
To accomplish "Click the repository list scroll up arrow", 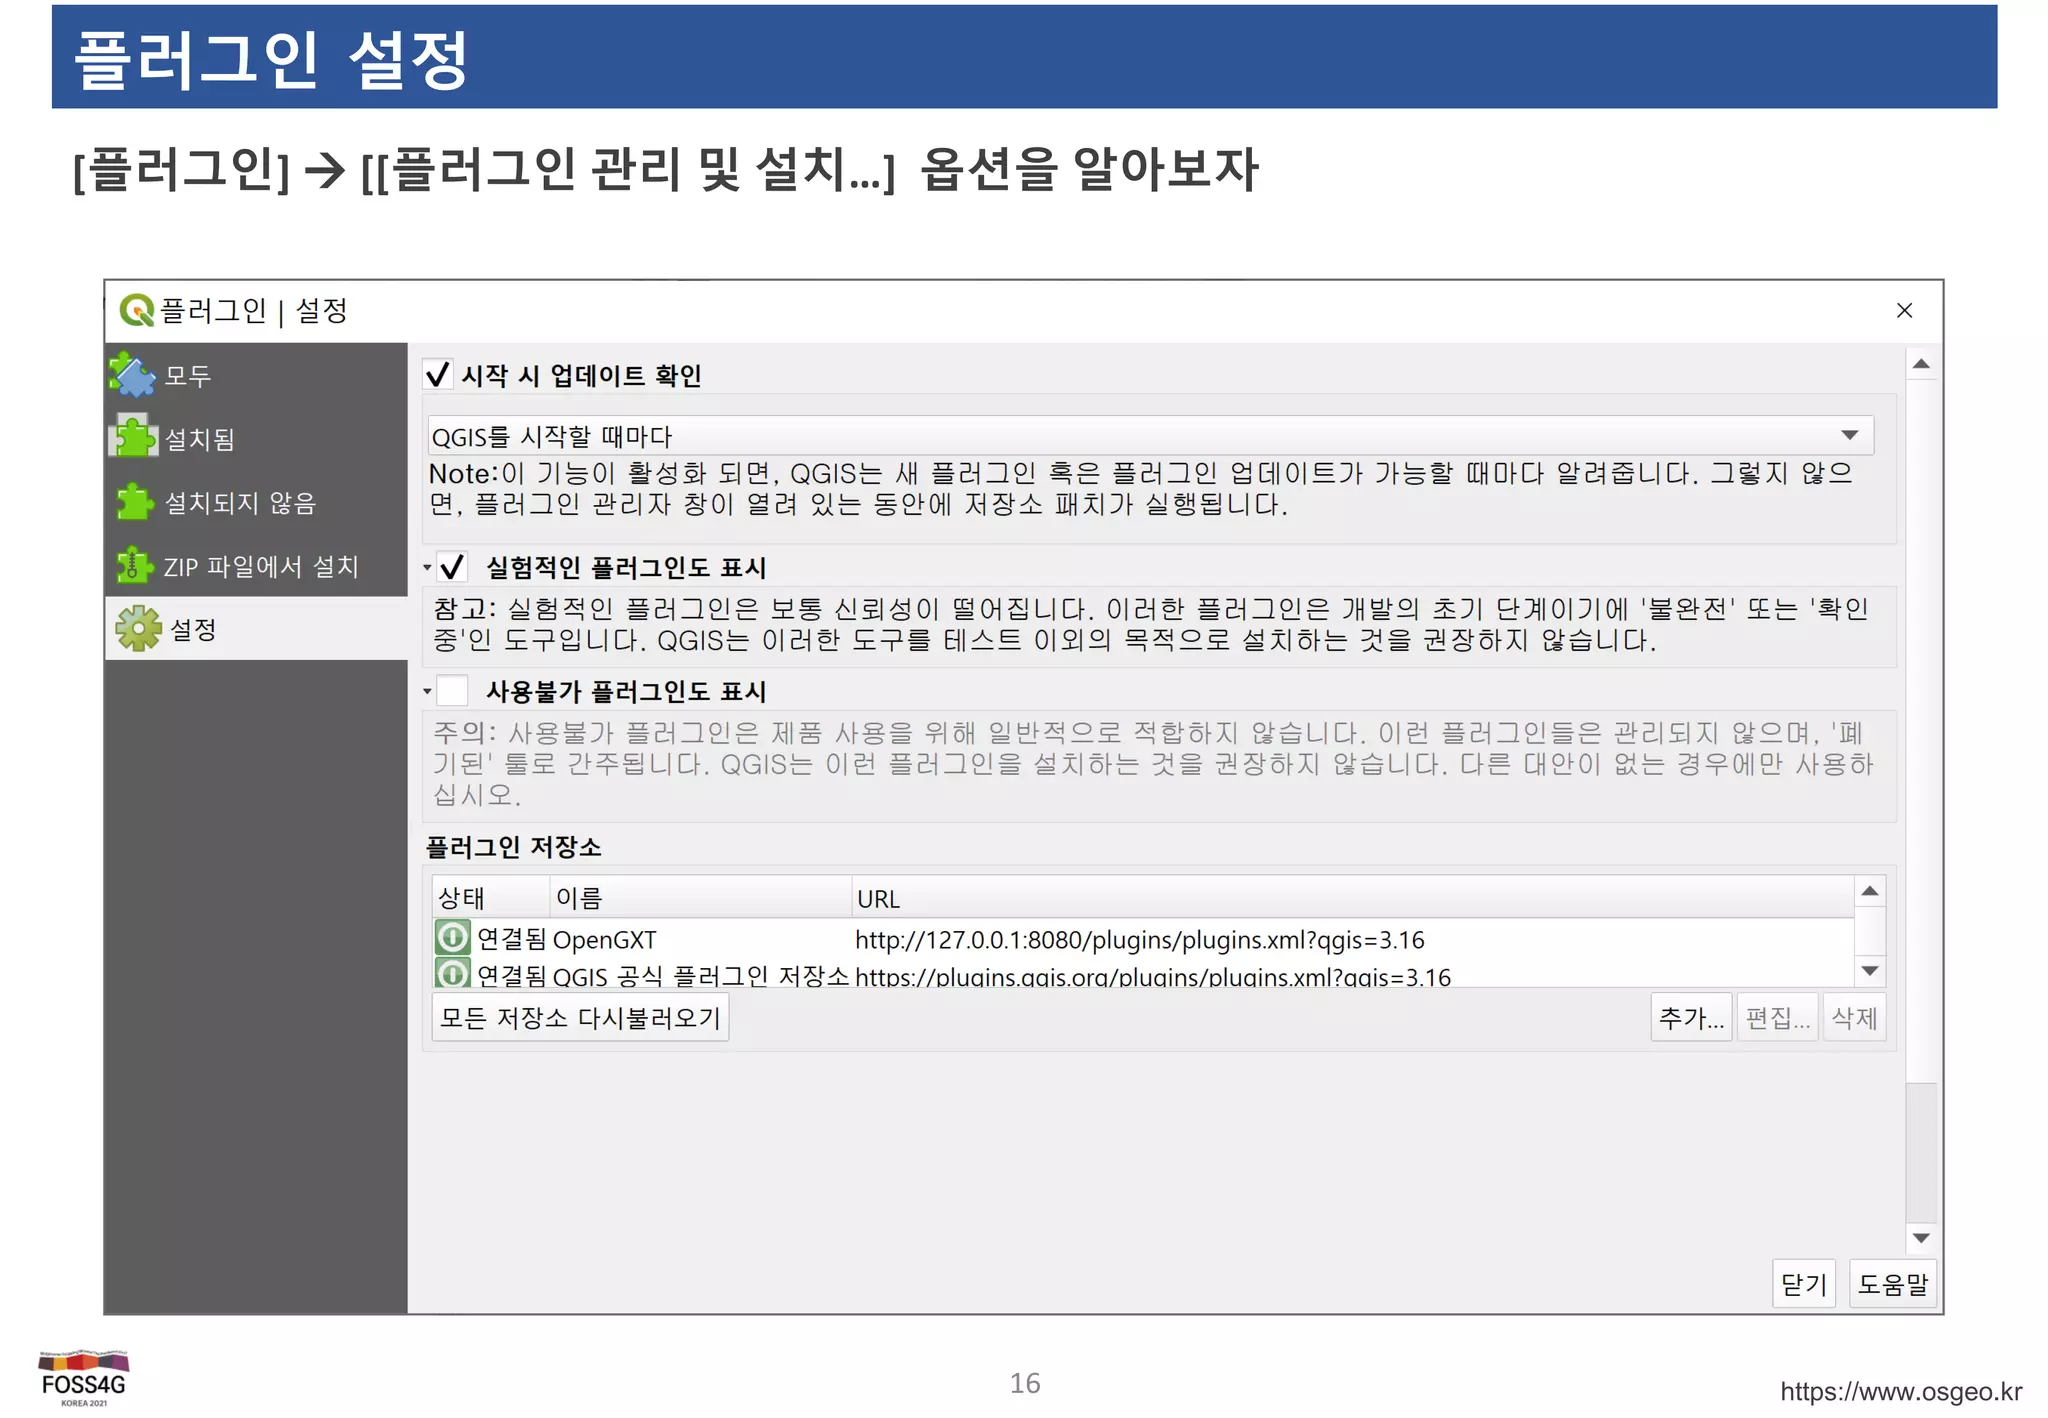I will coord(1870,891).
